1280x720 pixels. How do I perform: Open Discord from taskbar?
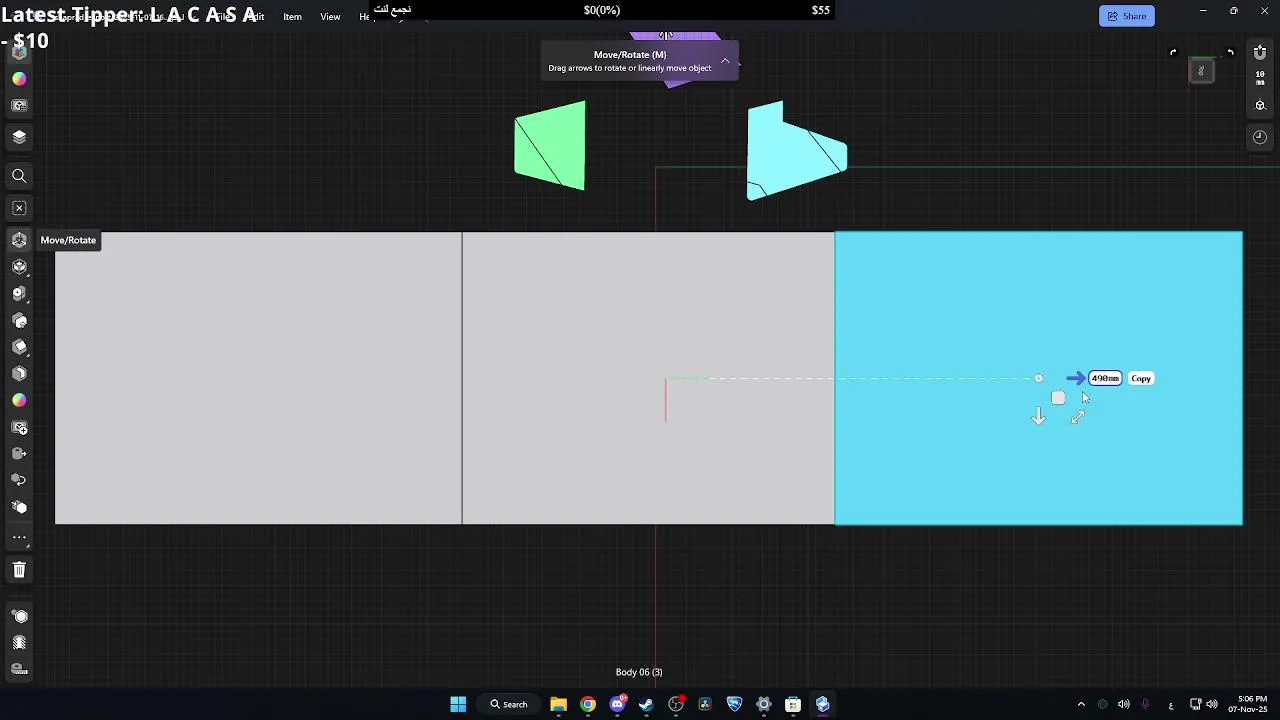point(617,704)
